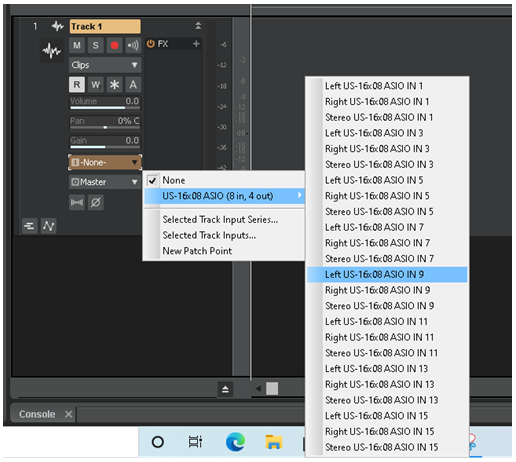Select Right US-16x08 ASIO IN 5
516x462 pixels.
tap(387, 196)
